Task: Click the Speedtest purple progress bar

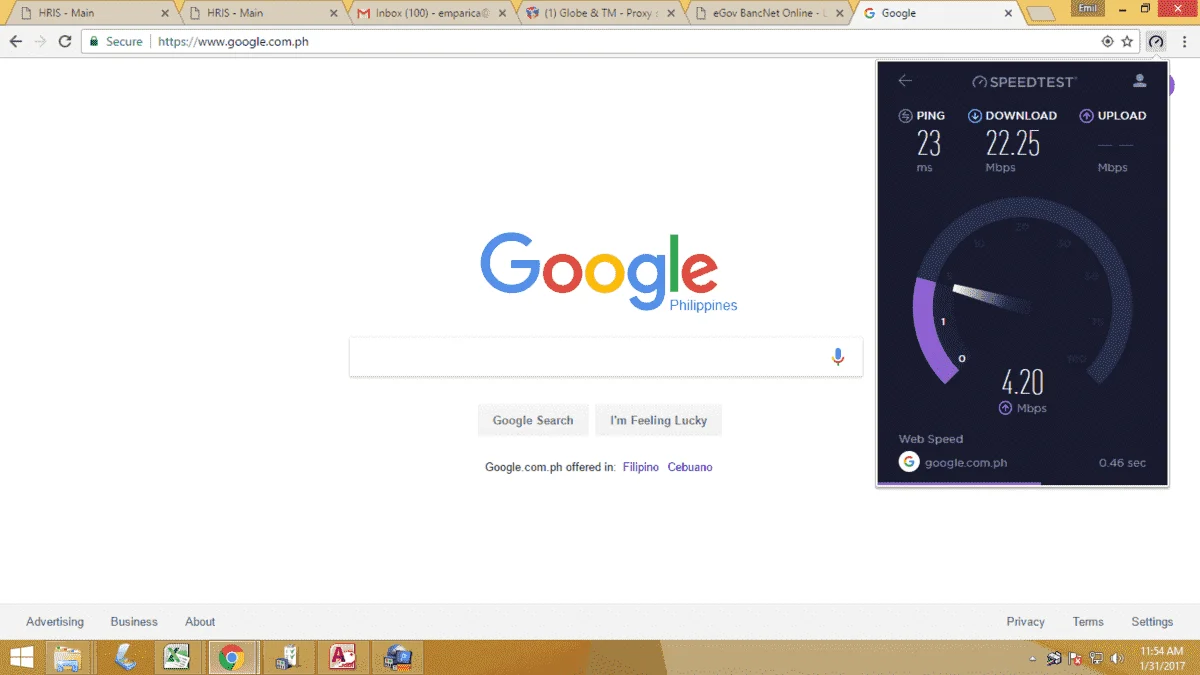Action: (959, 484)
